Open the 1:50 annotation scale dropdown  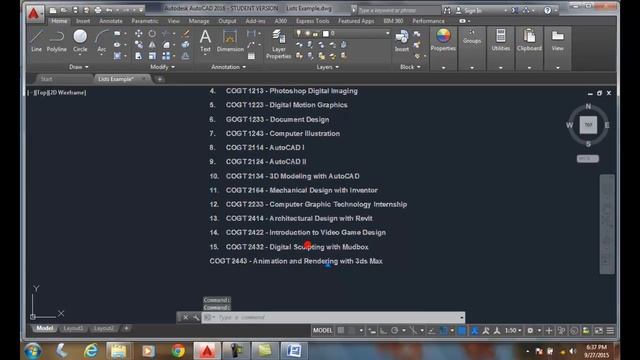(513, 331)
